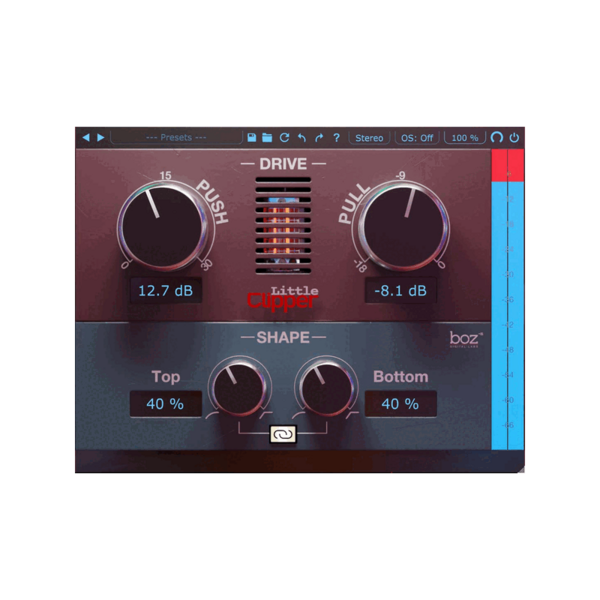Toggle the plugin power bypass button

(514, 137)
